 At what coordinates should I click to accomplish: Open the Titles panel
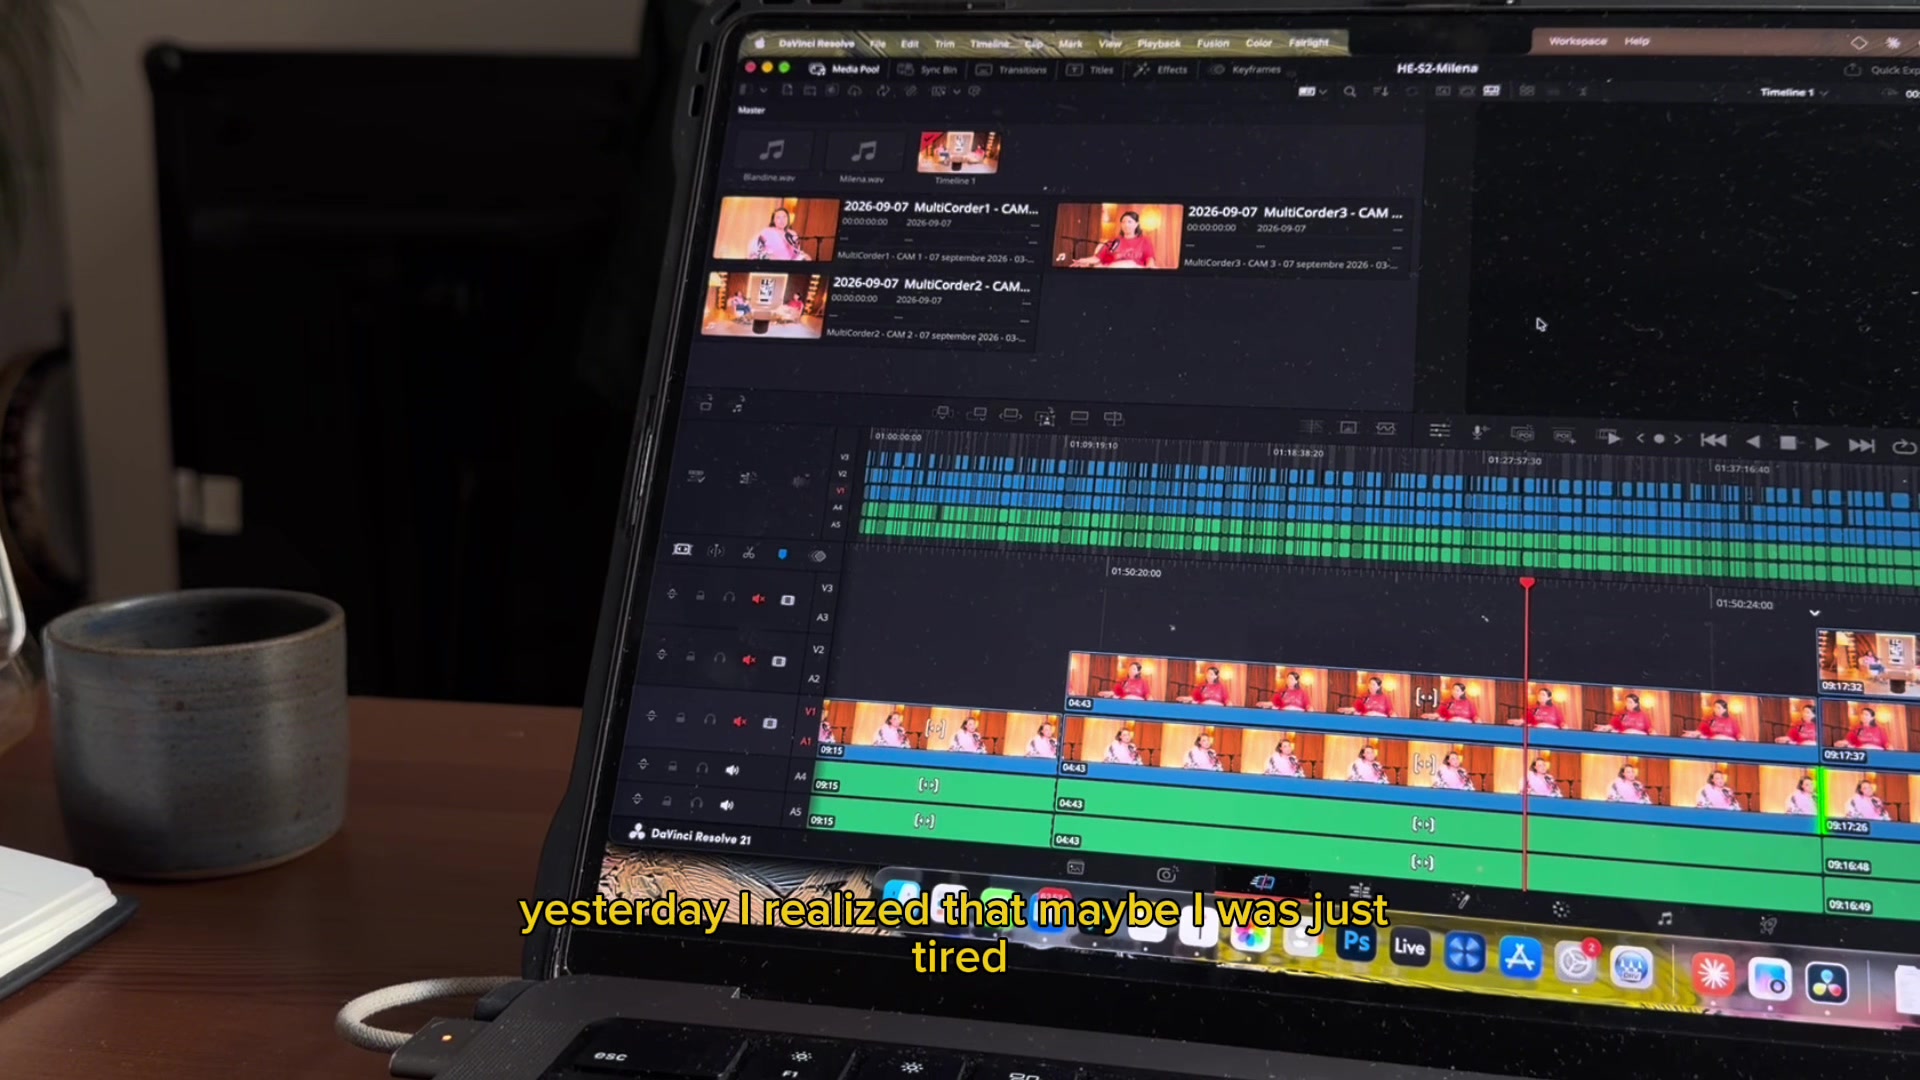click(1090, 70)
